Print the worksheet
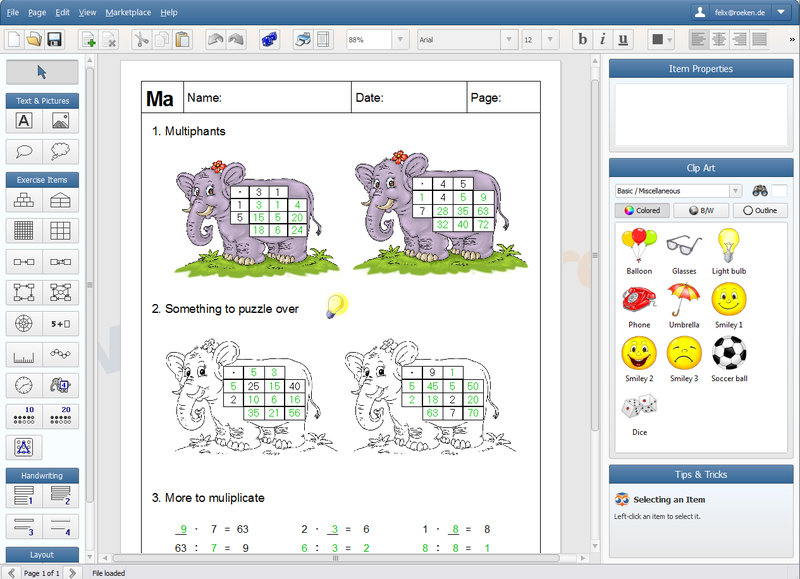This screenshot has height=579, width=800. click(x=303, y=39)
